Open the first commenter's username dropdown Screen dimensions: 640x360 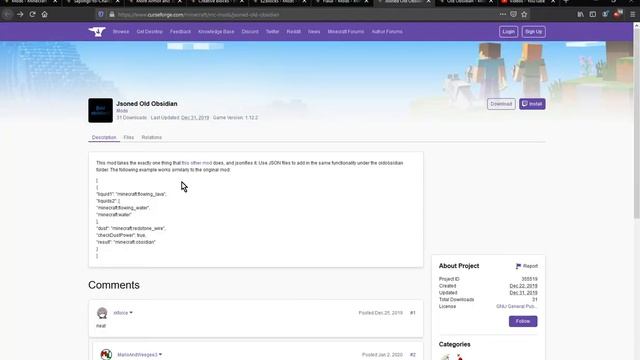[x=123, y=313]
